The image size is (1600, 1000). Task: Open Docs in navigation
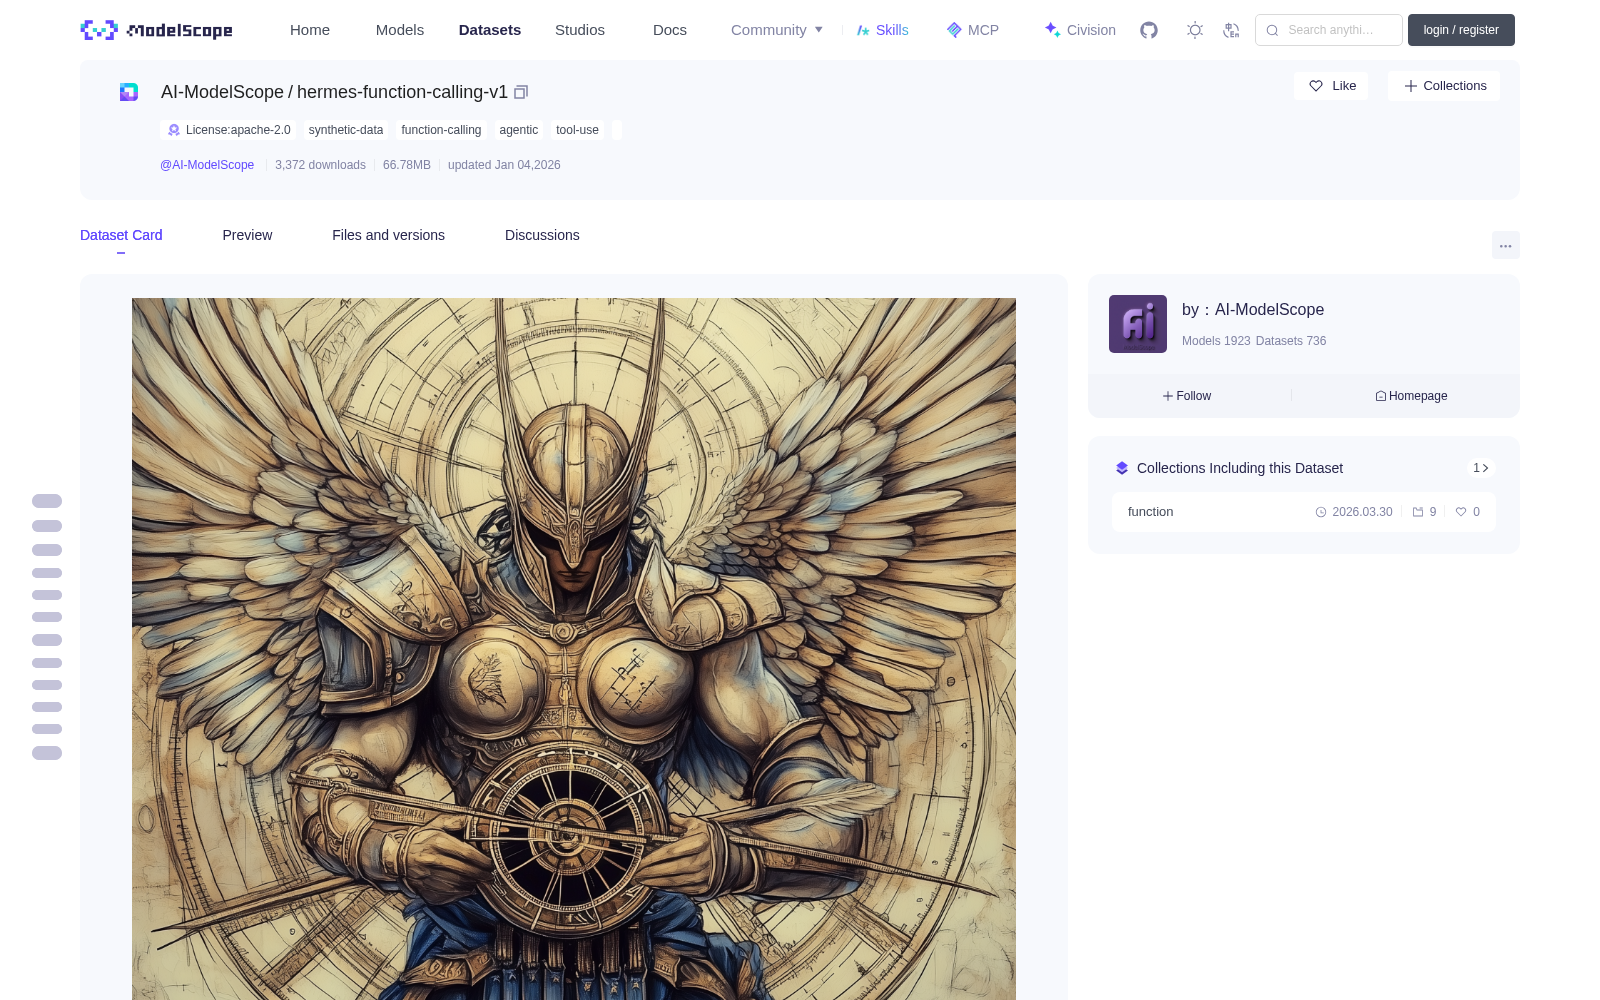(x=670, y=30)
